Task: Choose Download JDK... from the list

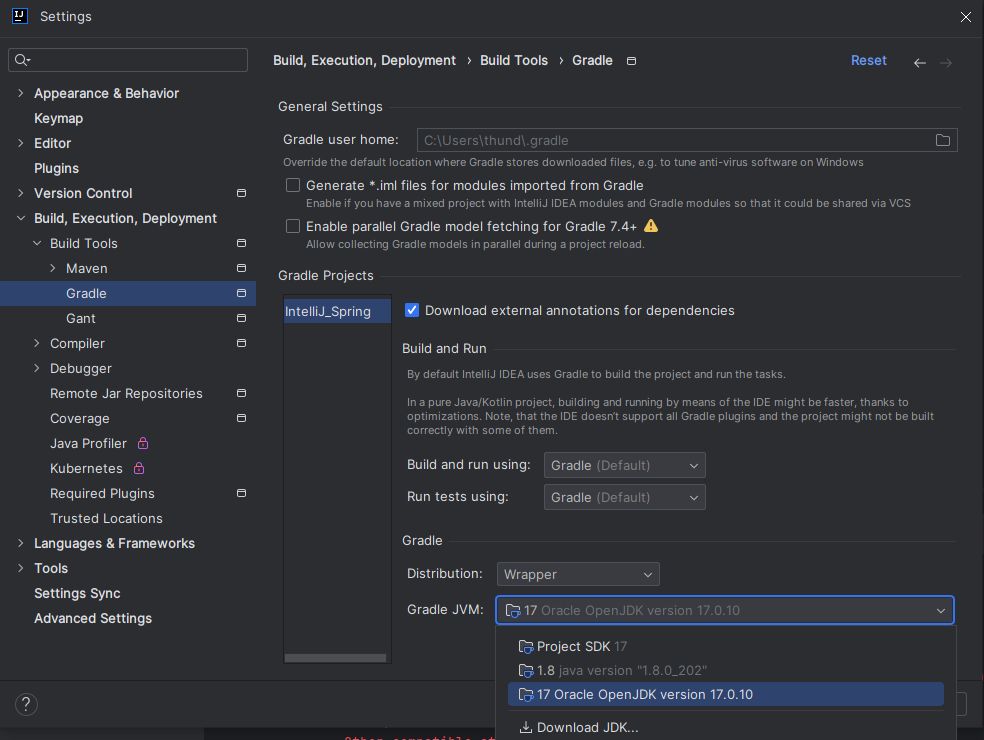Action: point(725,727)
